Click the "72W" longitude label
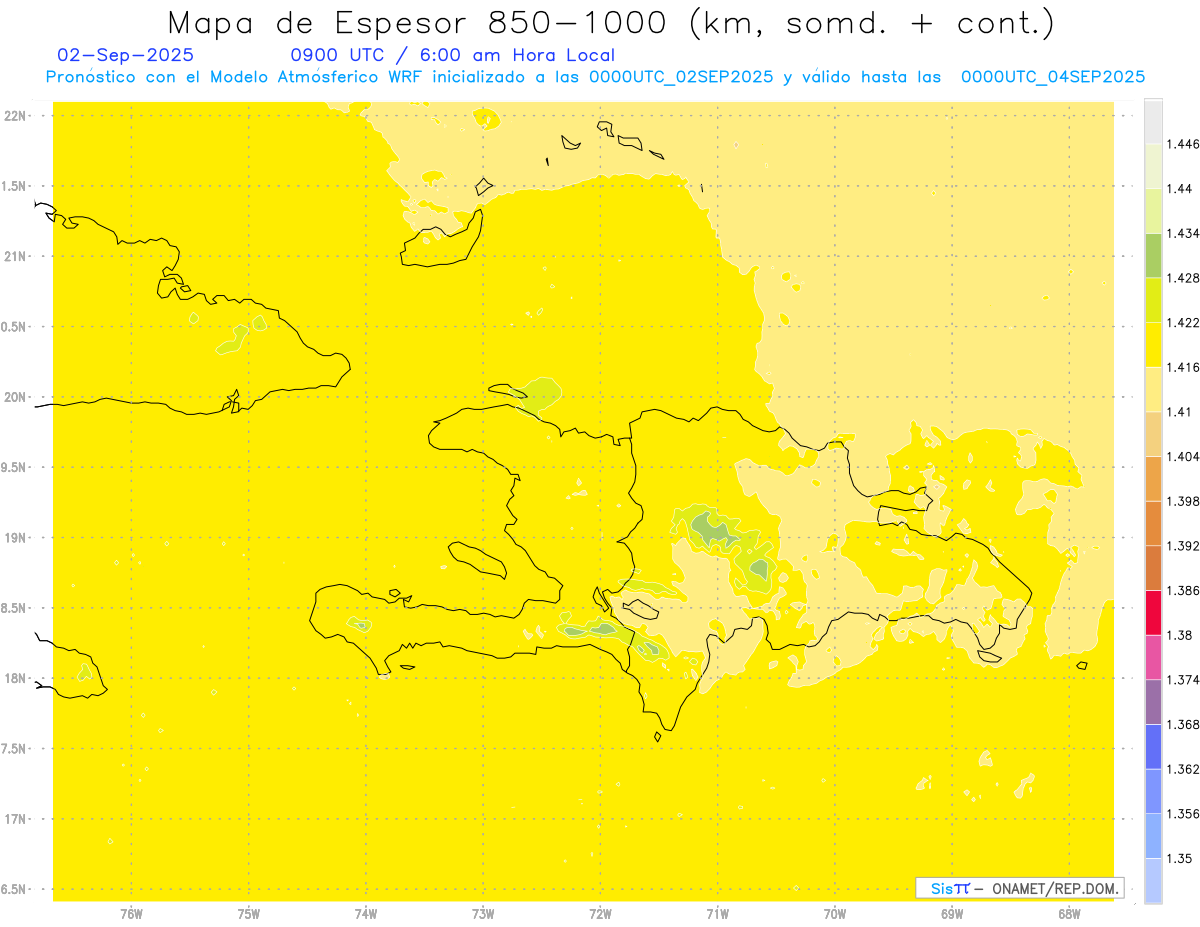The image size is (1200, 927). pyautogui.click(x=600, y=914)
